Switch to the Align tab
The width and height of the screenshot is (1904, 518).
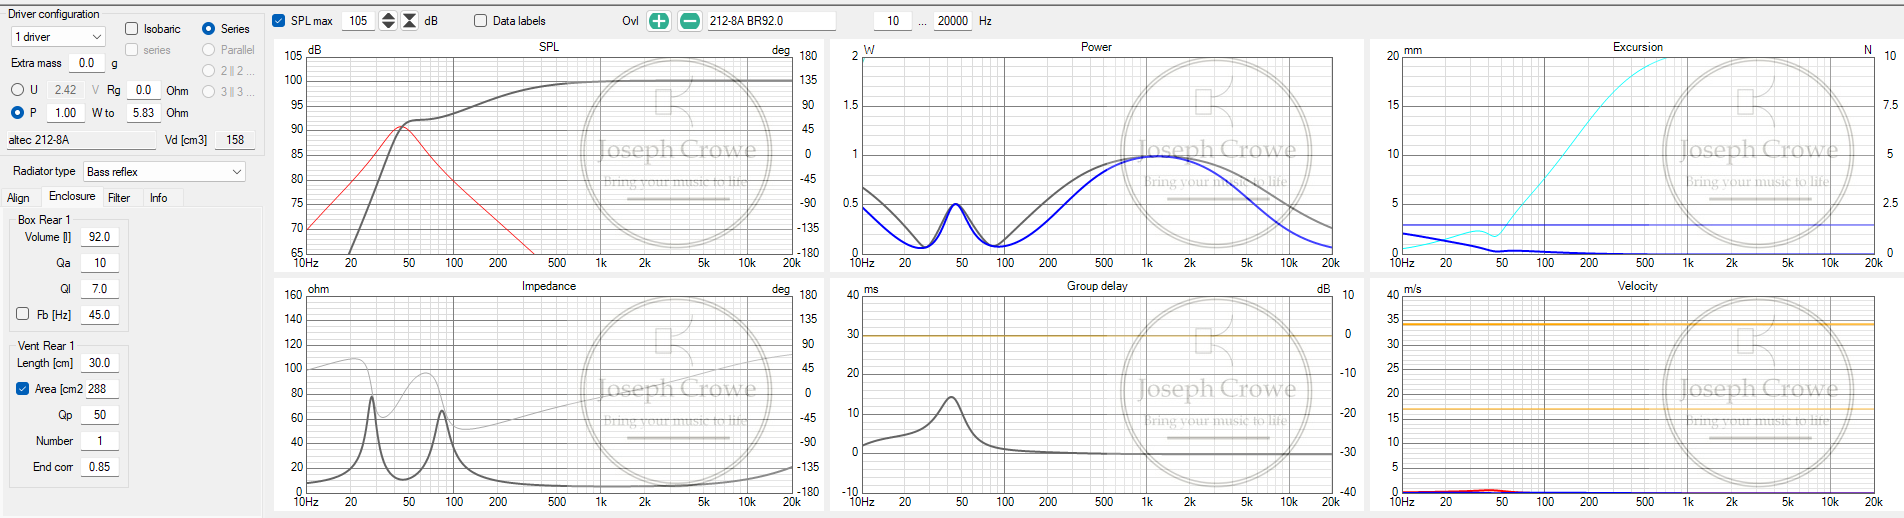point(19,198)
